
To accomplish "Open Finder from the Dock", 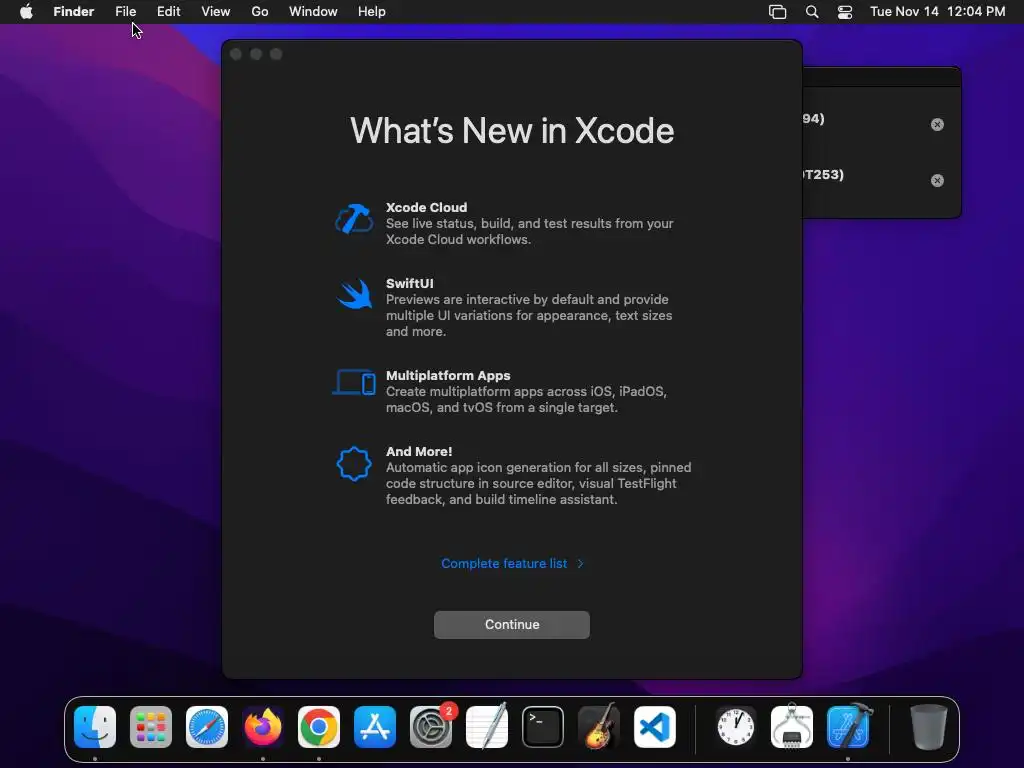I will click(95, 727).
